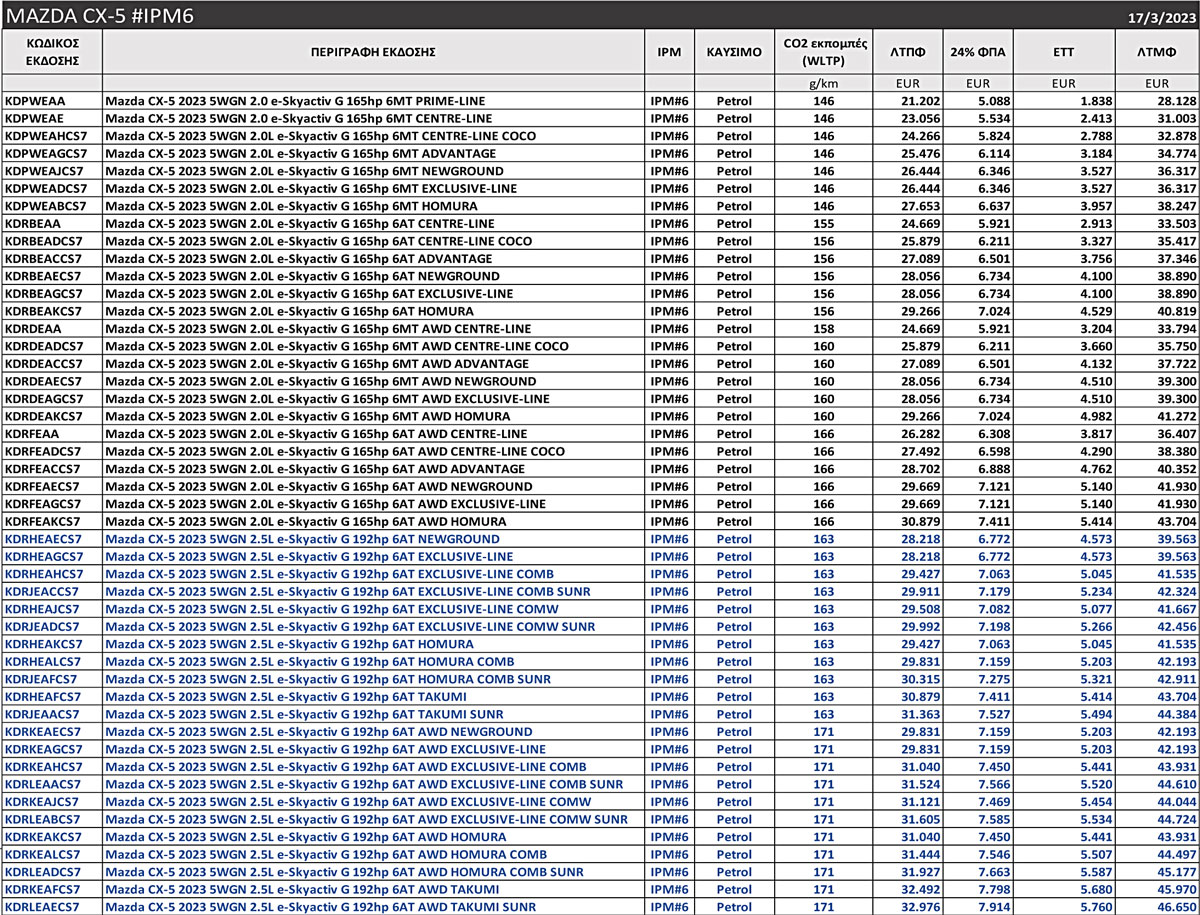Click final price 34.774

pyautogui.click(x=1177, y=153)
